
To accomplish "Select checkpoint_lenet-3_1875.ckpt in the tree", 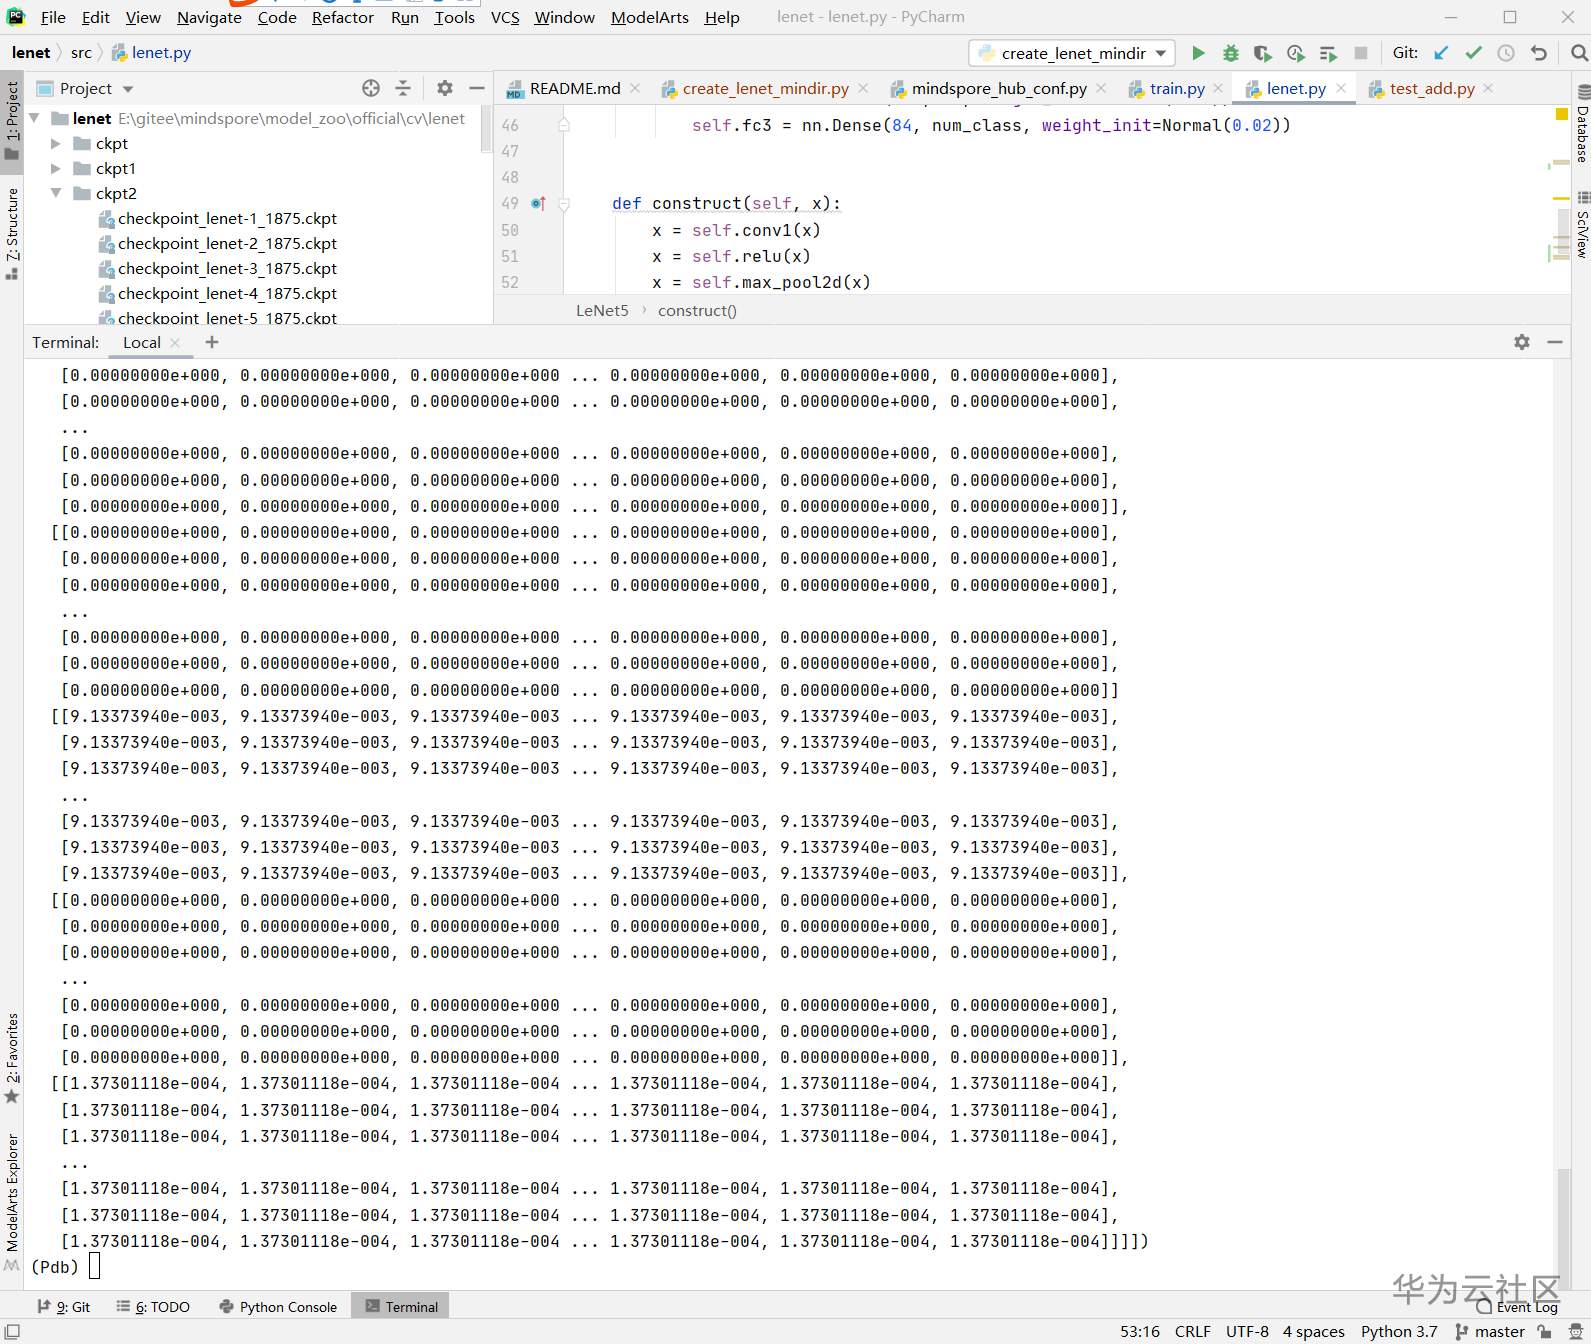I will [227, 268].
